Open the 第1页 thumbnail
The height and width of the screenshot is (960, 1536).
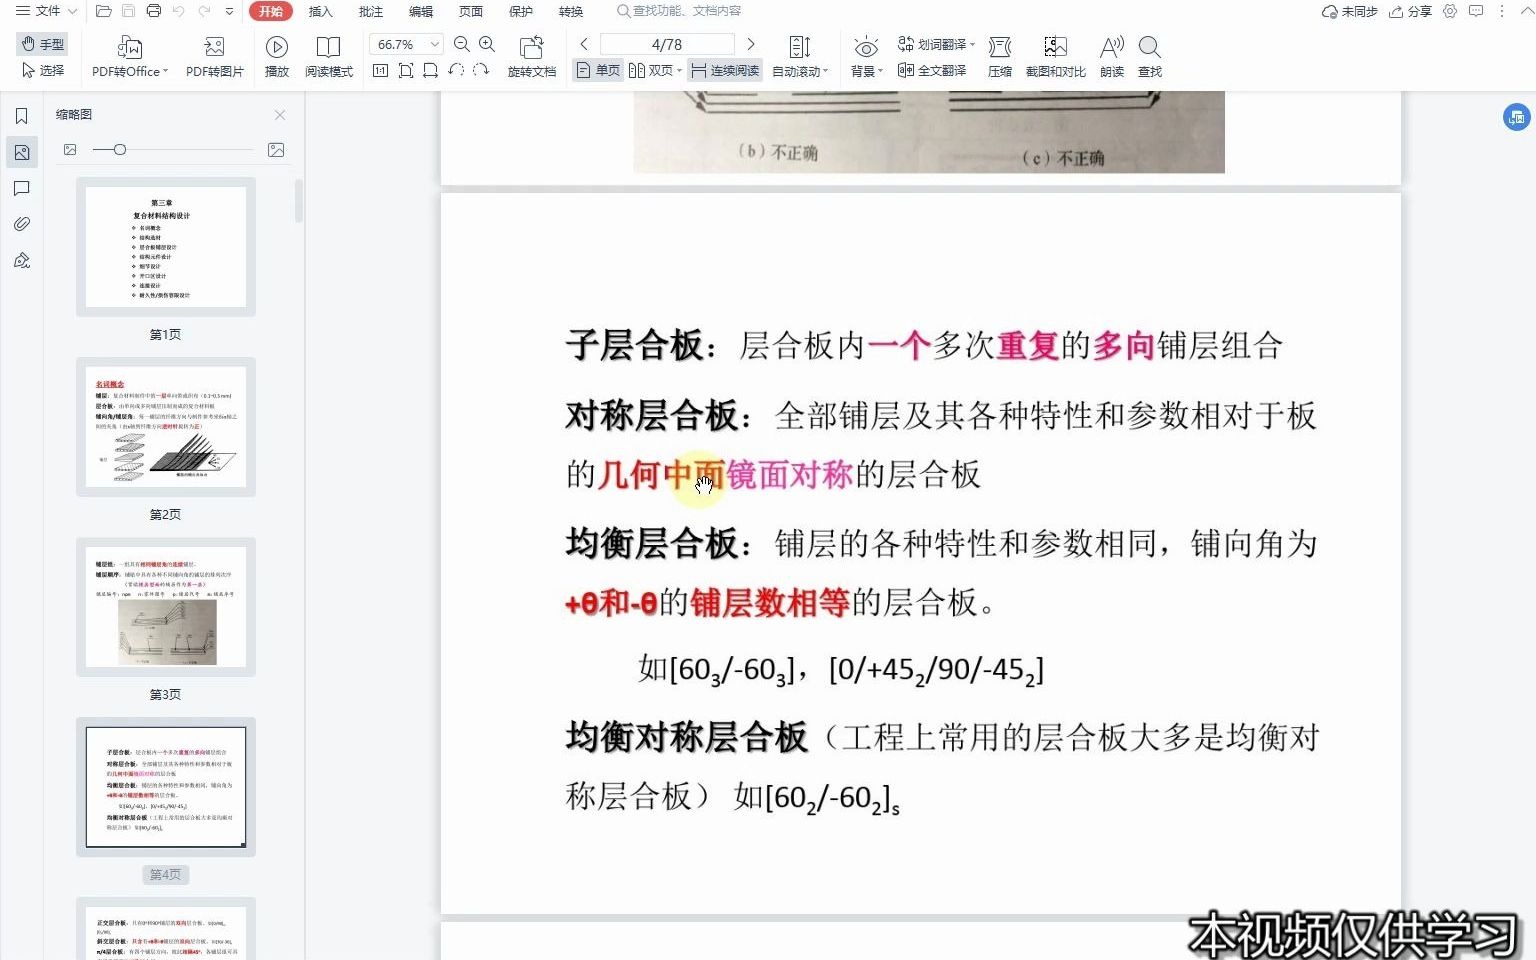pyautogui.click(x=166, y=247)
